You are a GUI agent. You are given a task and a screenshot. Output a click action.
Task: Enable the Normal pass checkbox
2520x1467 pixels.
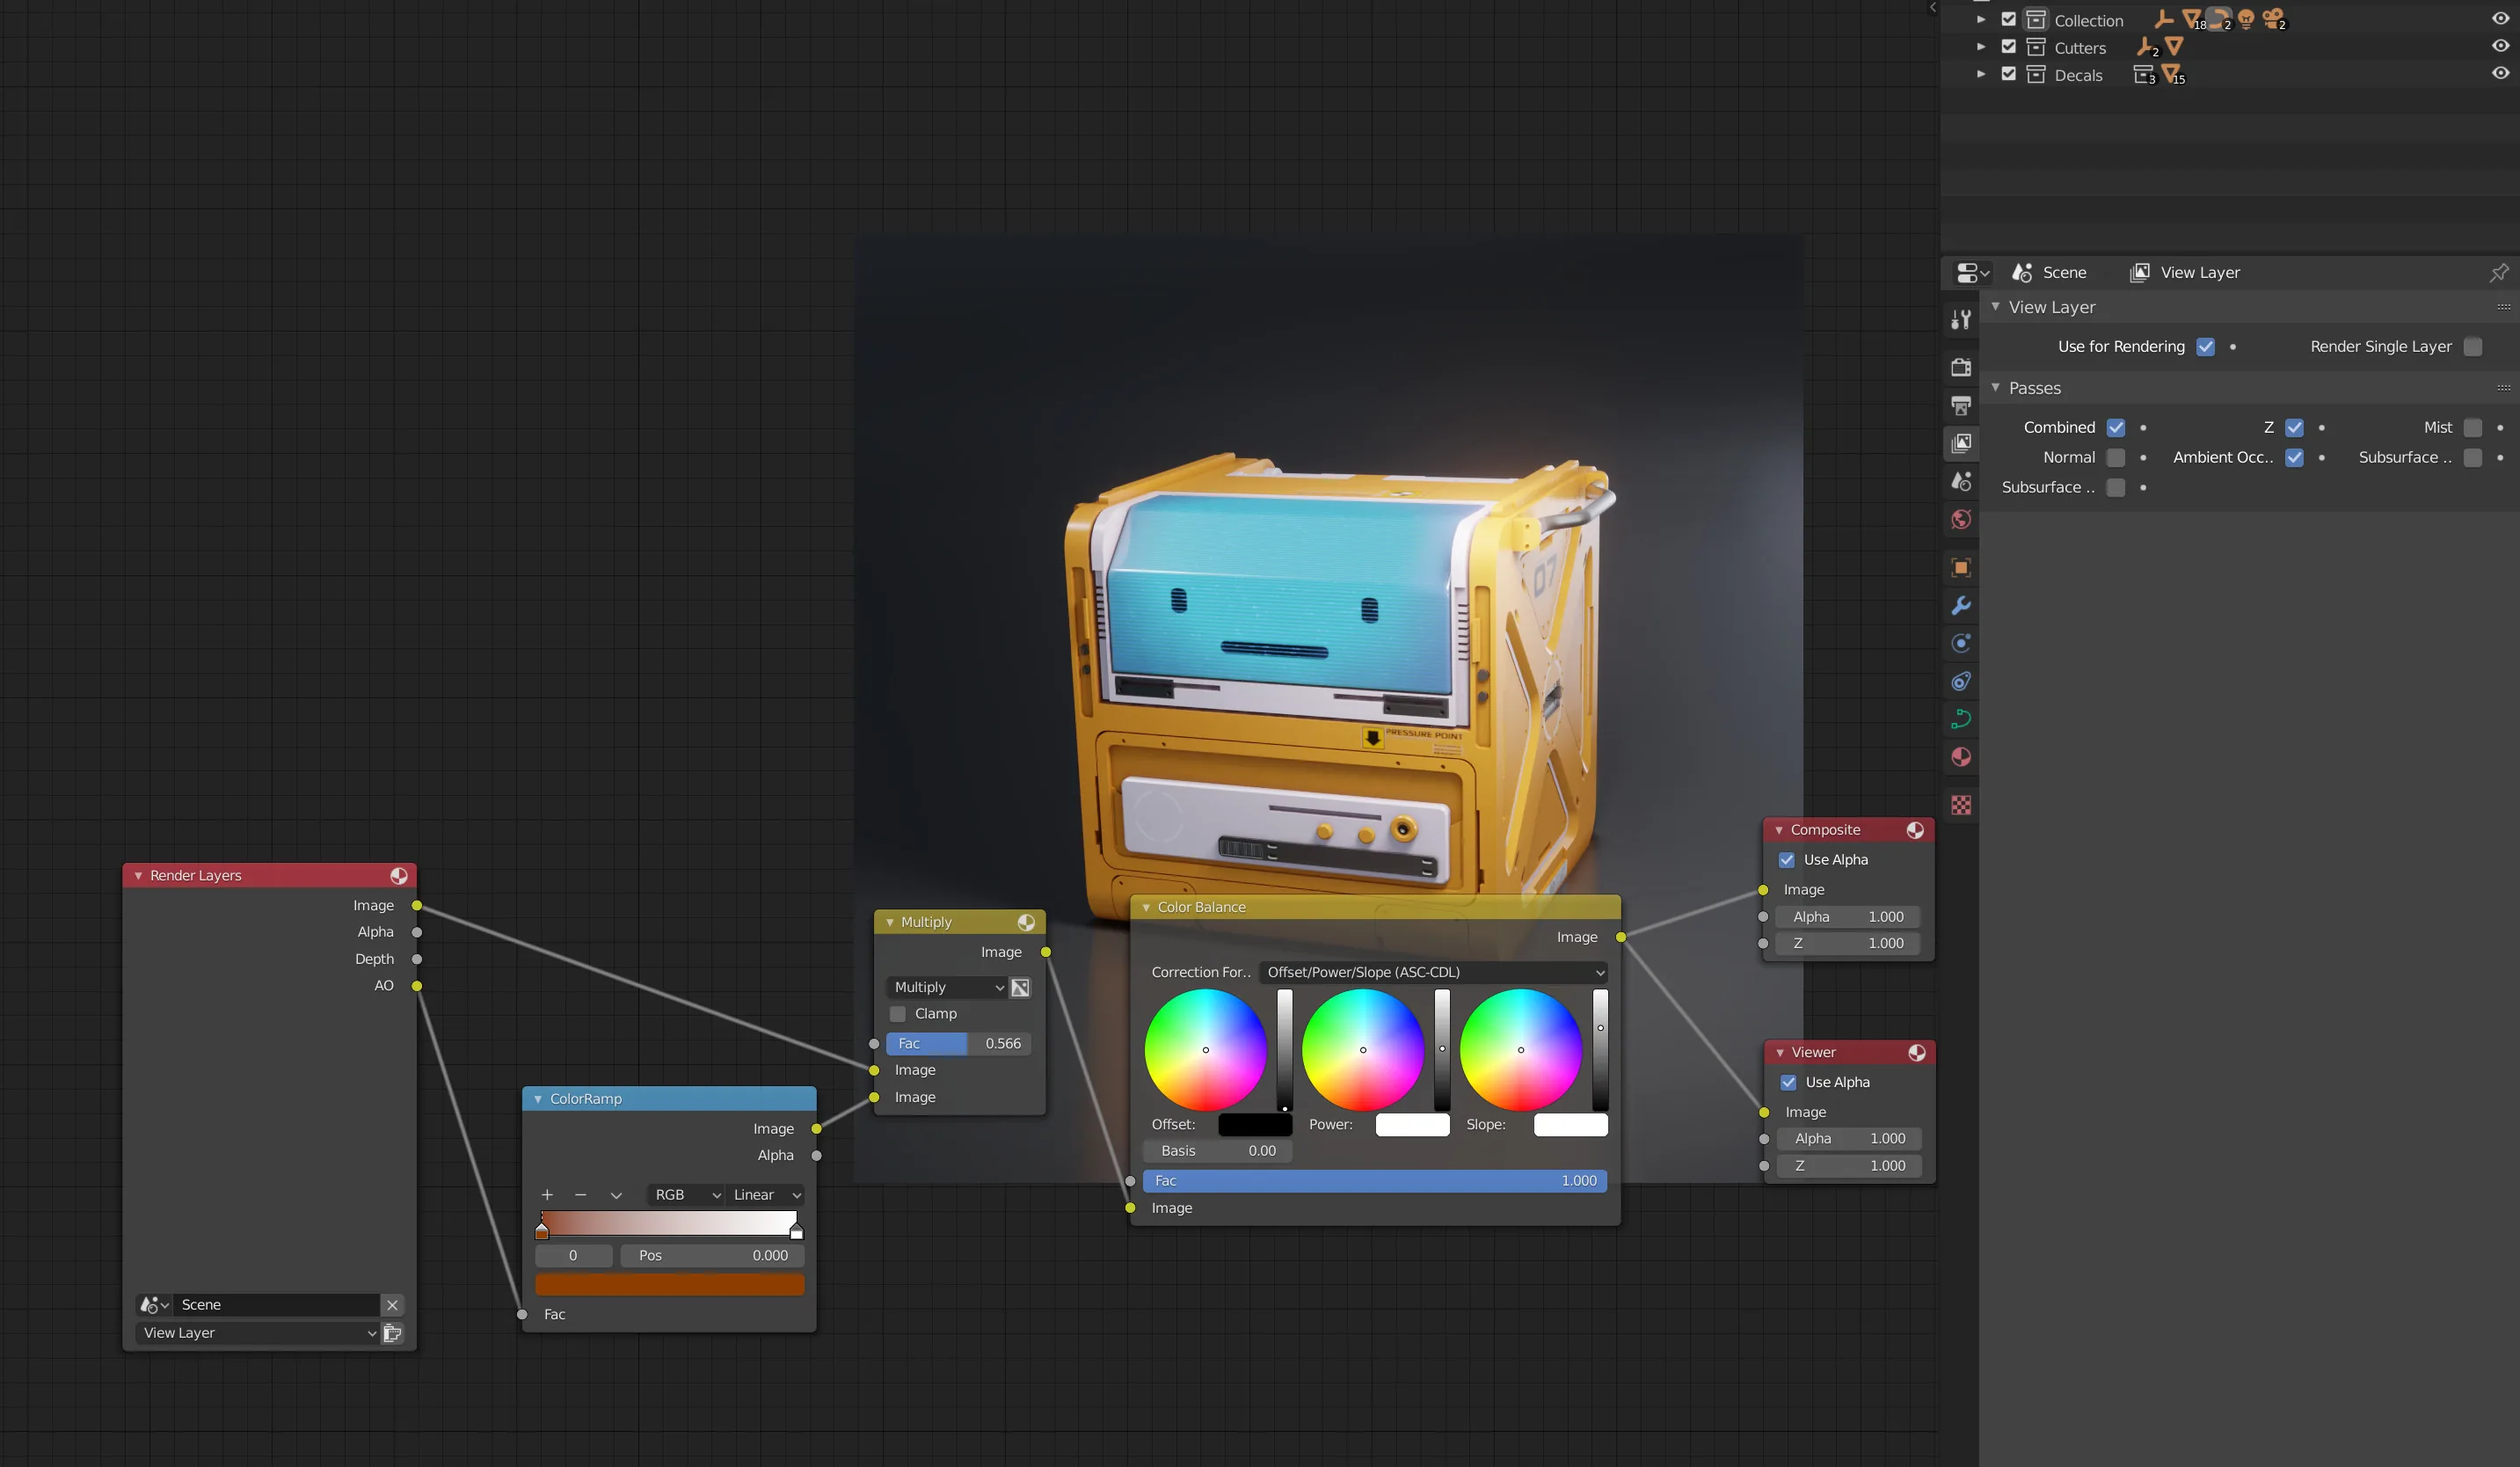pos(2116,458)
